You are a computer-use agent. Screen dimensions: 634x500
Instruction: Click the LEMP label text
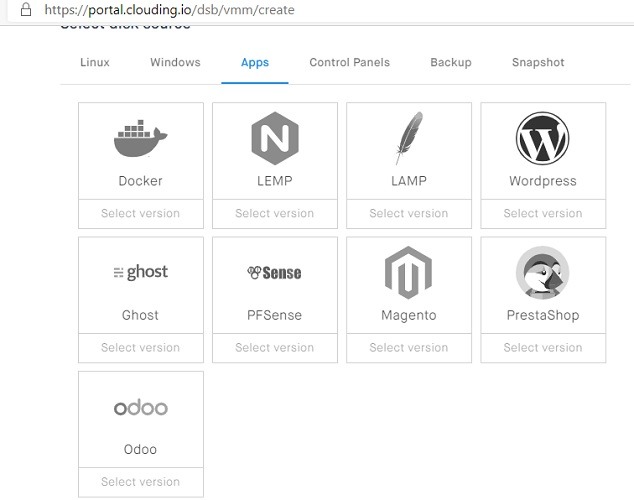[275, 181]
